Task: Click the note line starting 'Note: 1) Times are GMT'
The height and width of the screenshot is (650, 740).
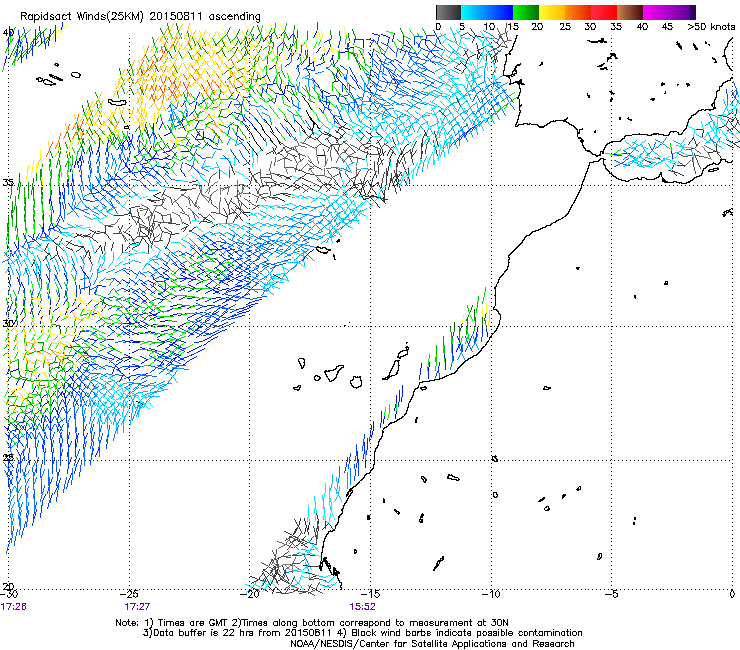Action: (x=312, y=623)
